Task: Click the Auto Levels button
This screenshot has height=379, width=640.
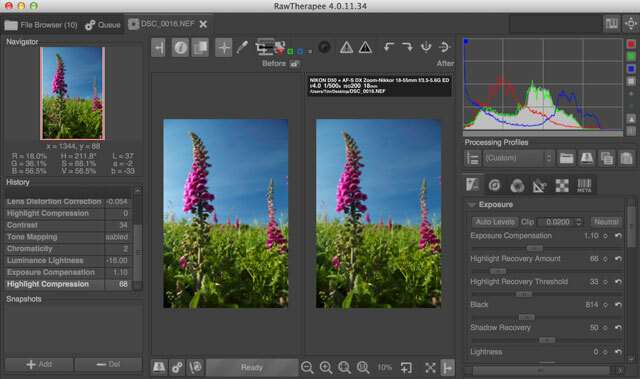Action: coord(495,222)
